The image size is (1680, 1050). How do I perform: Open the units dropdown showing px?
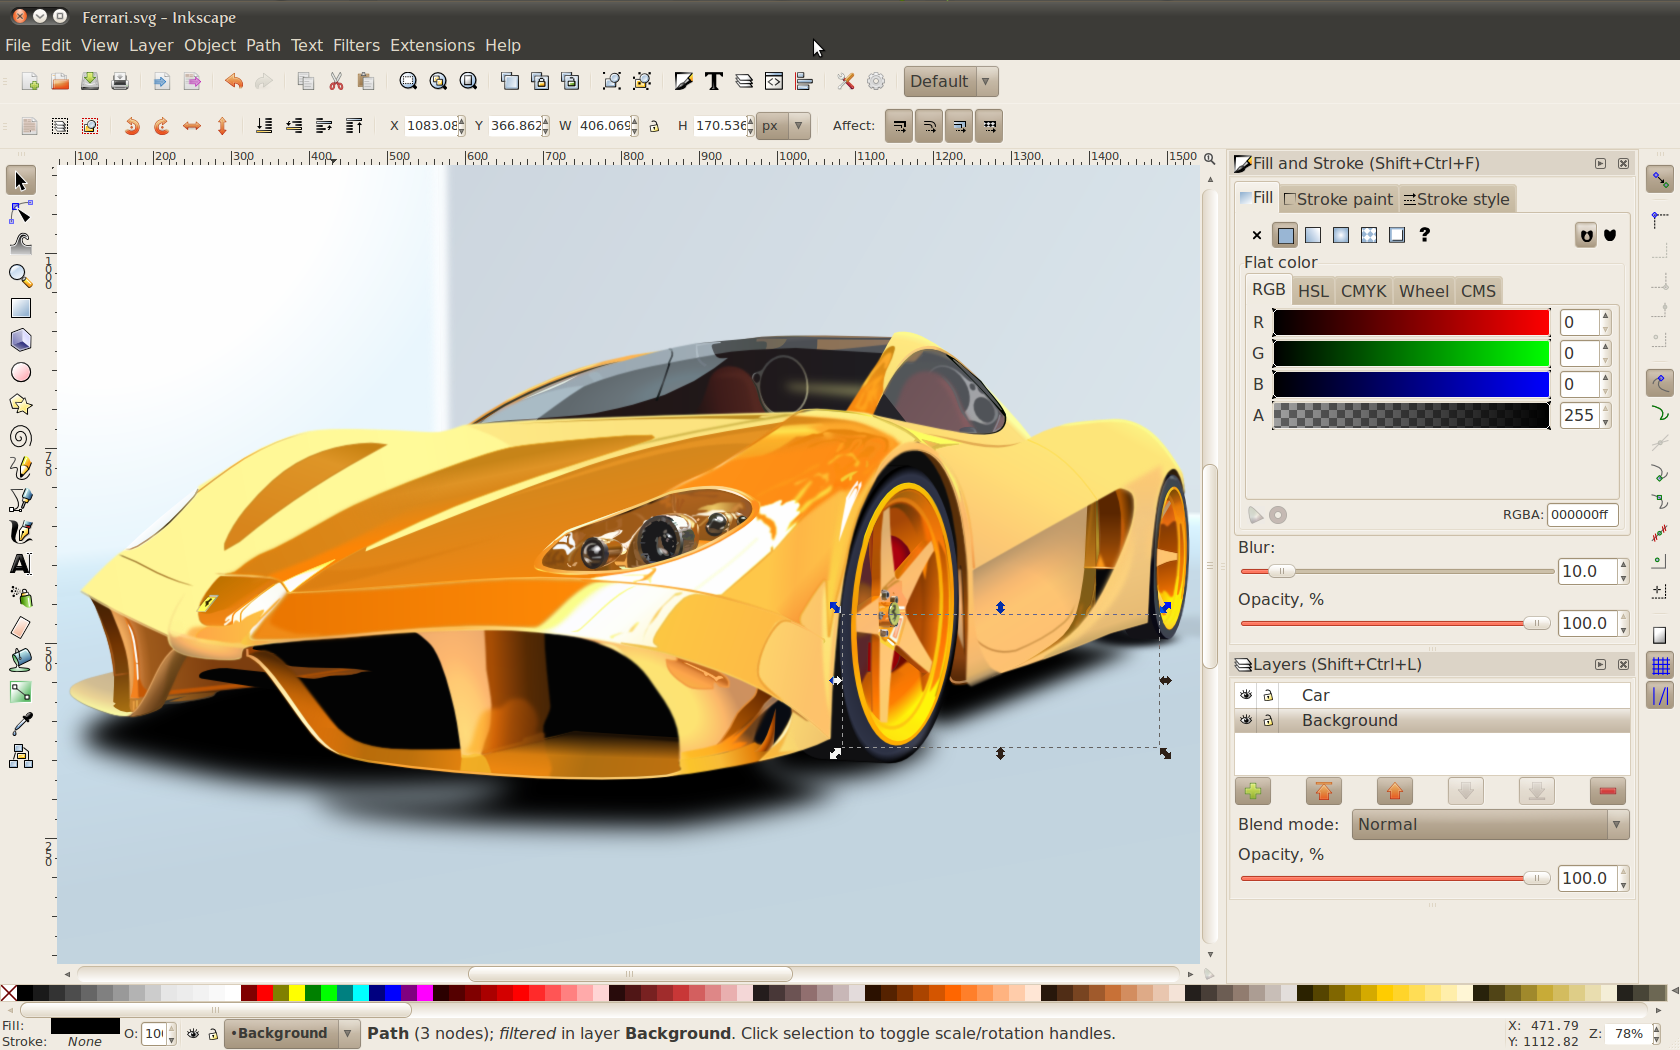point(782,125)
